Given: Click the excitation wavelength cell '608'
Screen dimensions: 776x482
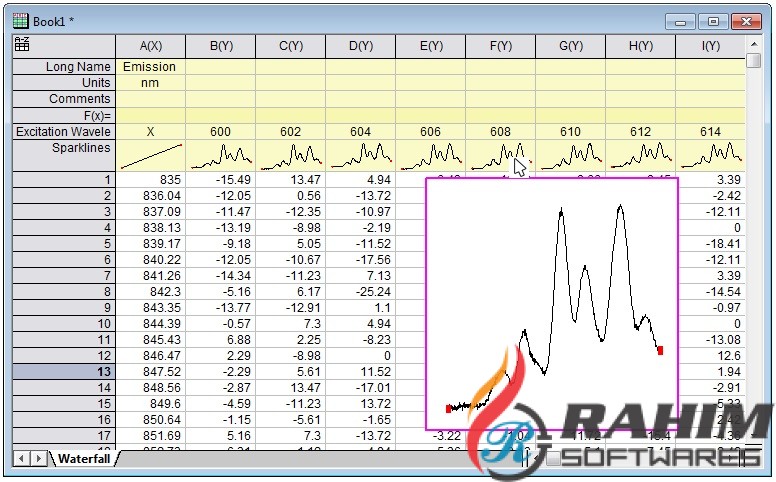Looking at the screenshot, I should click(501, 132).
